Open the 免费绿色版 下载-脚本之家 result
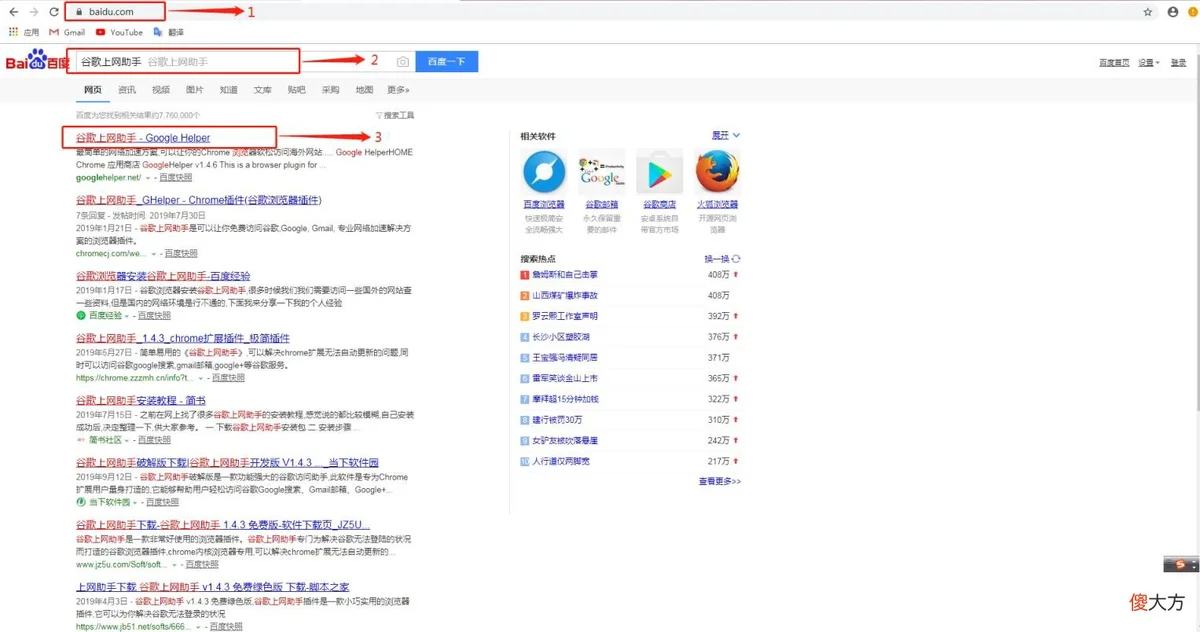The width and height of the screenshot is (1200, 632). pos(212,586)
